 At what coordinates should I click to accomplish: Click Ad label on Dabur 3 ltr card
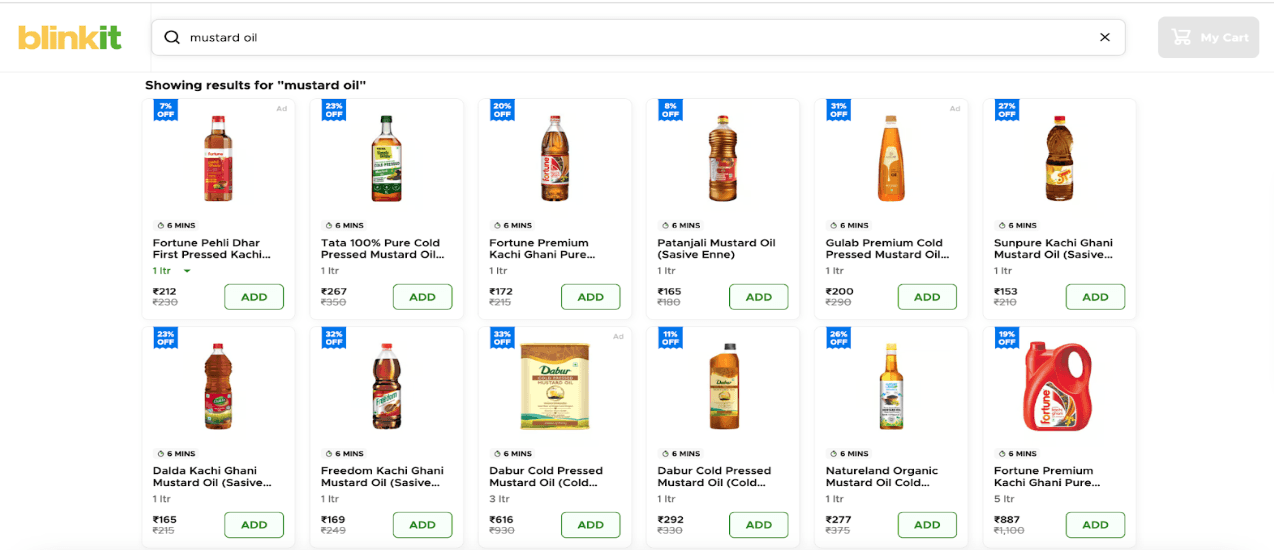tap(618, 336)
